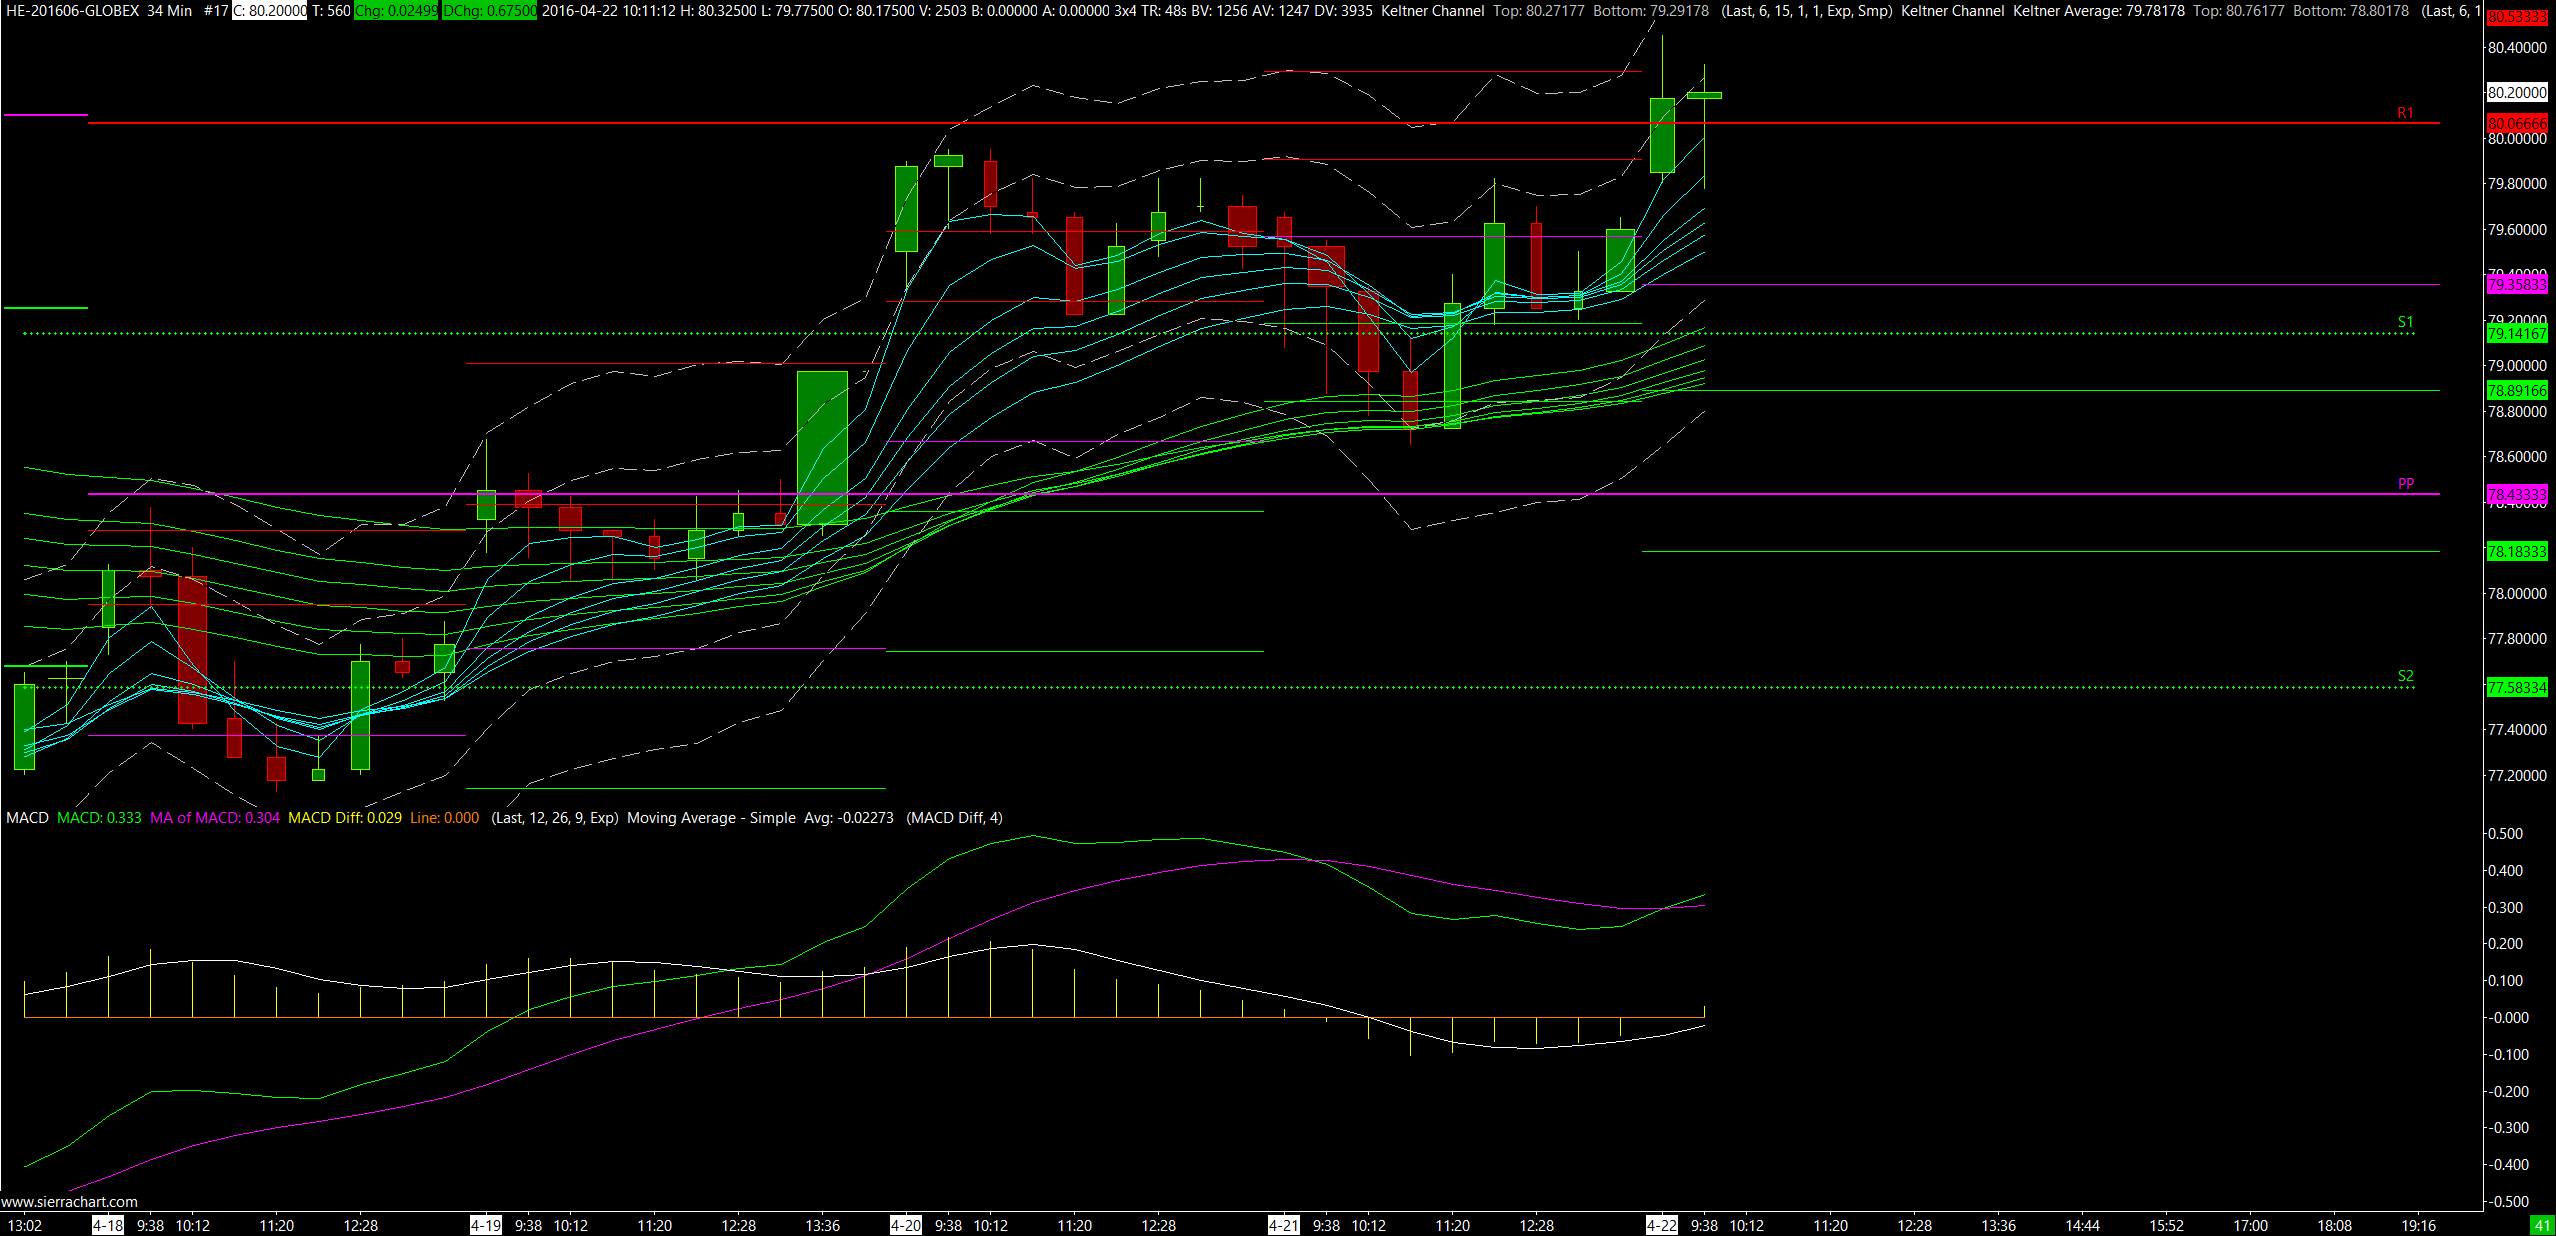
Task: Click the MACD study name label
Action: 27,818
